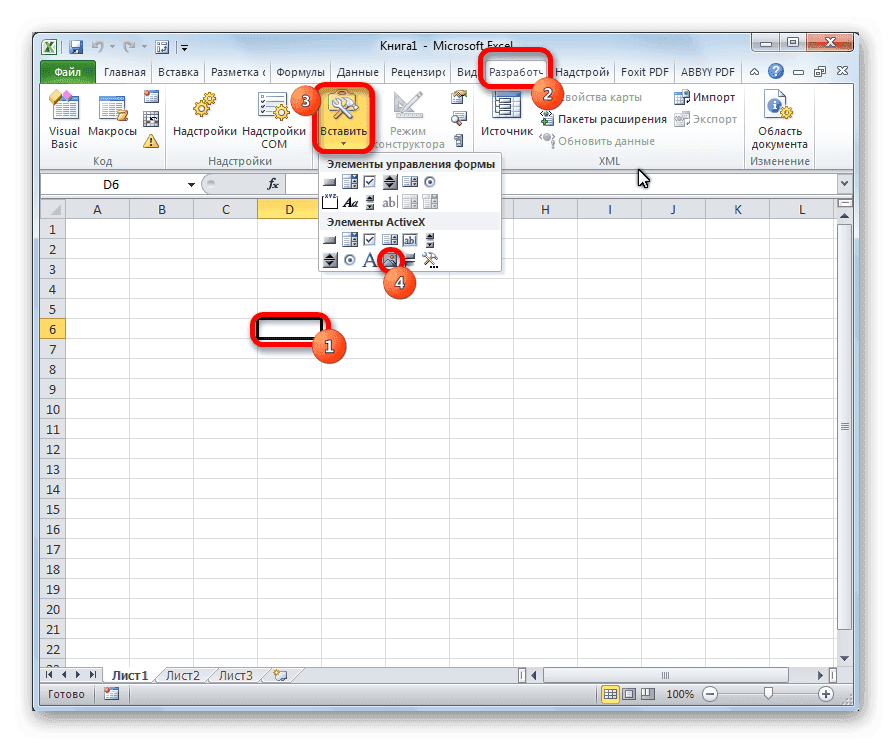Screen dimensions: 891x743
Task: Switch to the Разработчик tab
Action: point(512,71)
